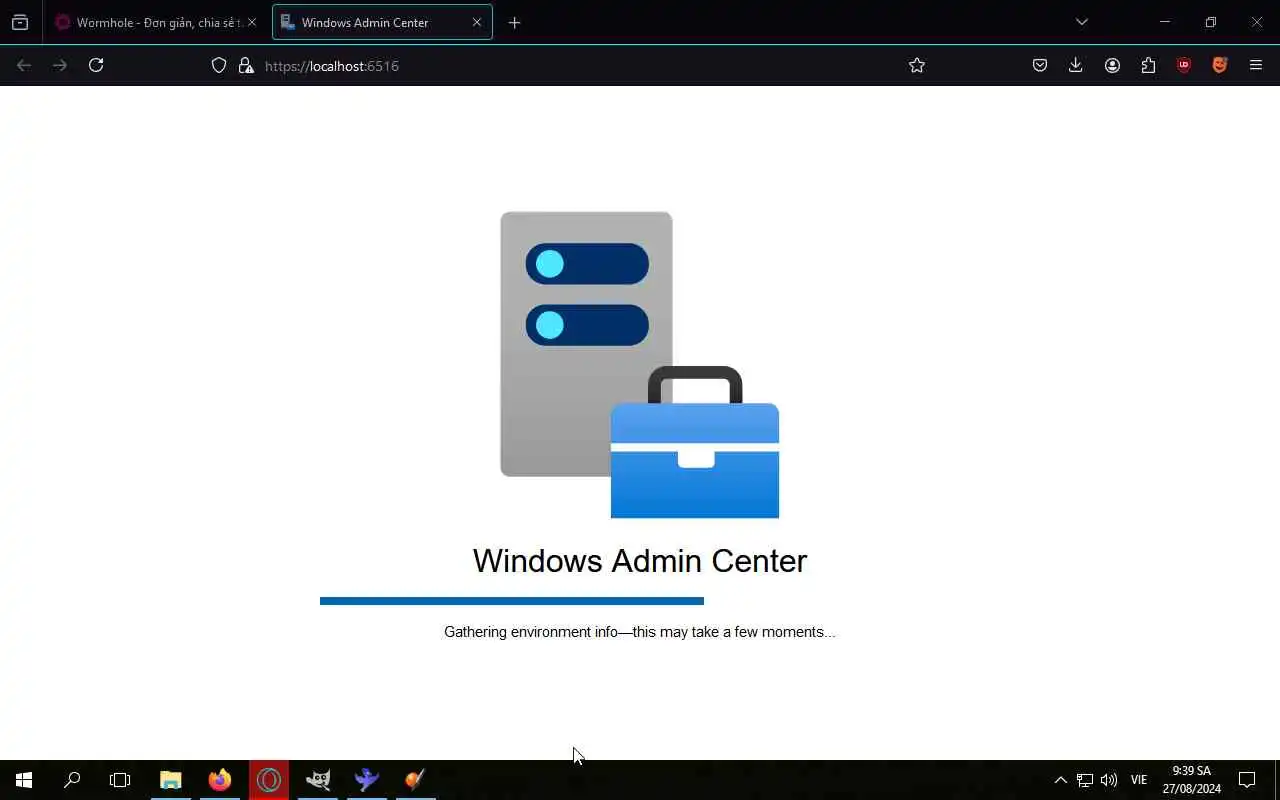Bookmark this page with the star
Screen dimensions: 1280x800
(917, 65)
